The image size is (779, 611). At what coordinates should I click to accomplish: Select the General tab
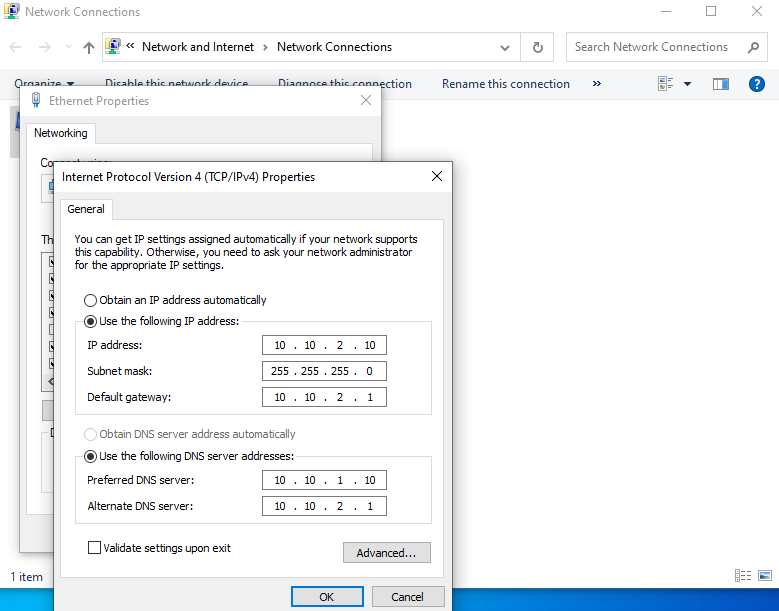(x=86, y=209)
